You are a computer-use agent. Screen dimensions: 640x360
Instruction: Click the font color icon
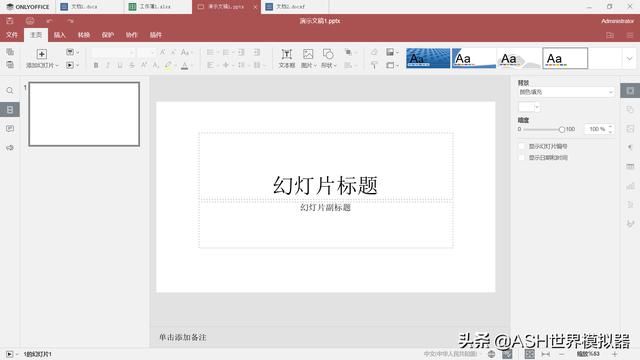[184, 65]
